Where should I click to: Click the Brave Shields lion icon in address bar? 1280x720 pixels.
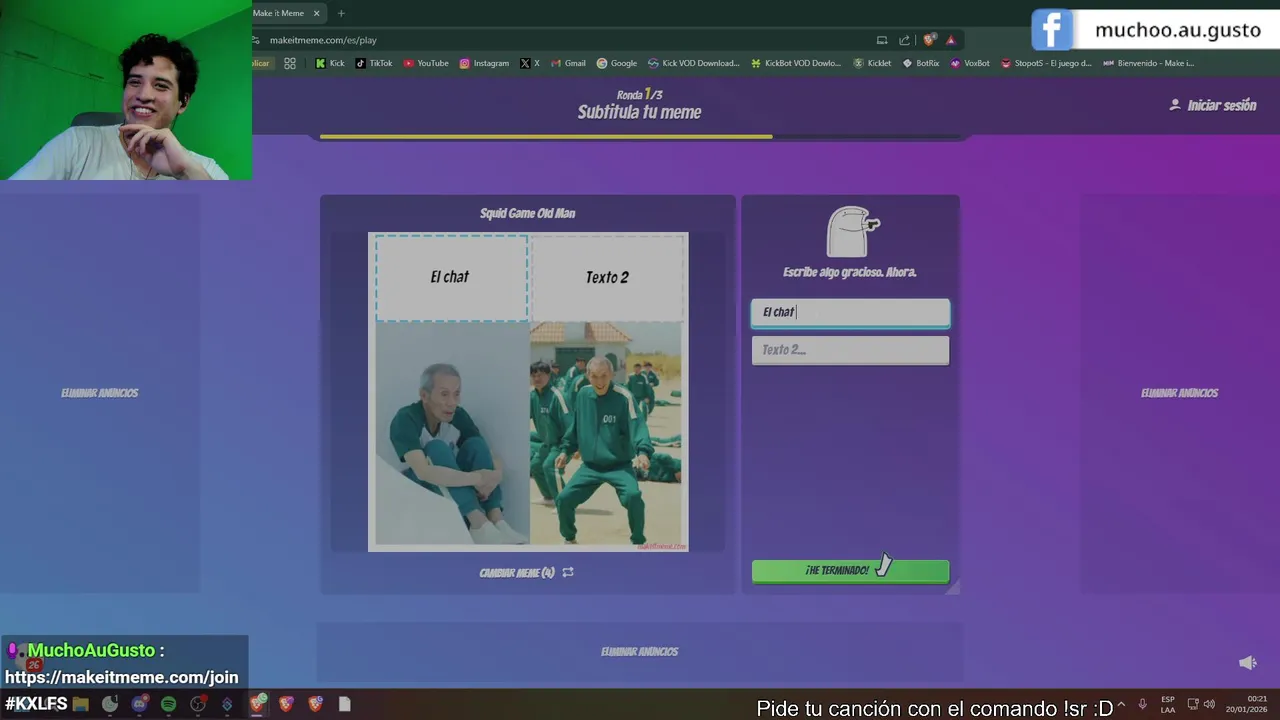[929, 40]
